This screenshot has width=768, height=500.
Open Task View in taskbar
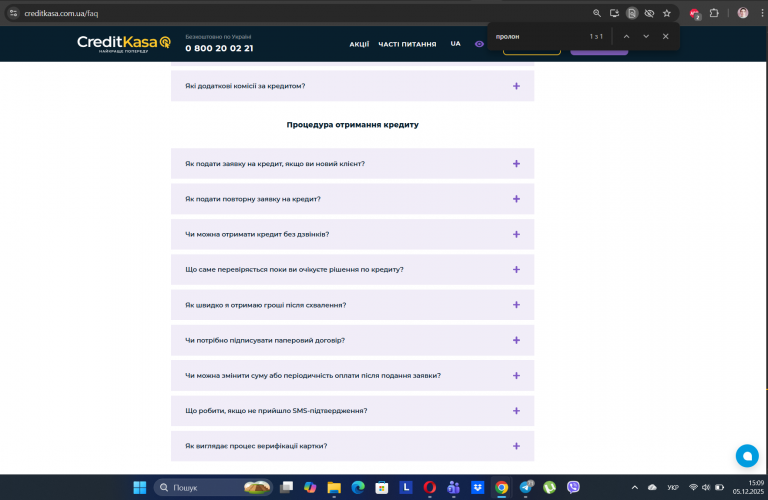pyautogui.click(x=286, y=487)
